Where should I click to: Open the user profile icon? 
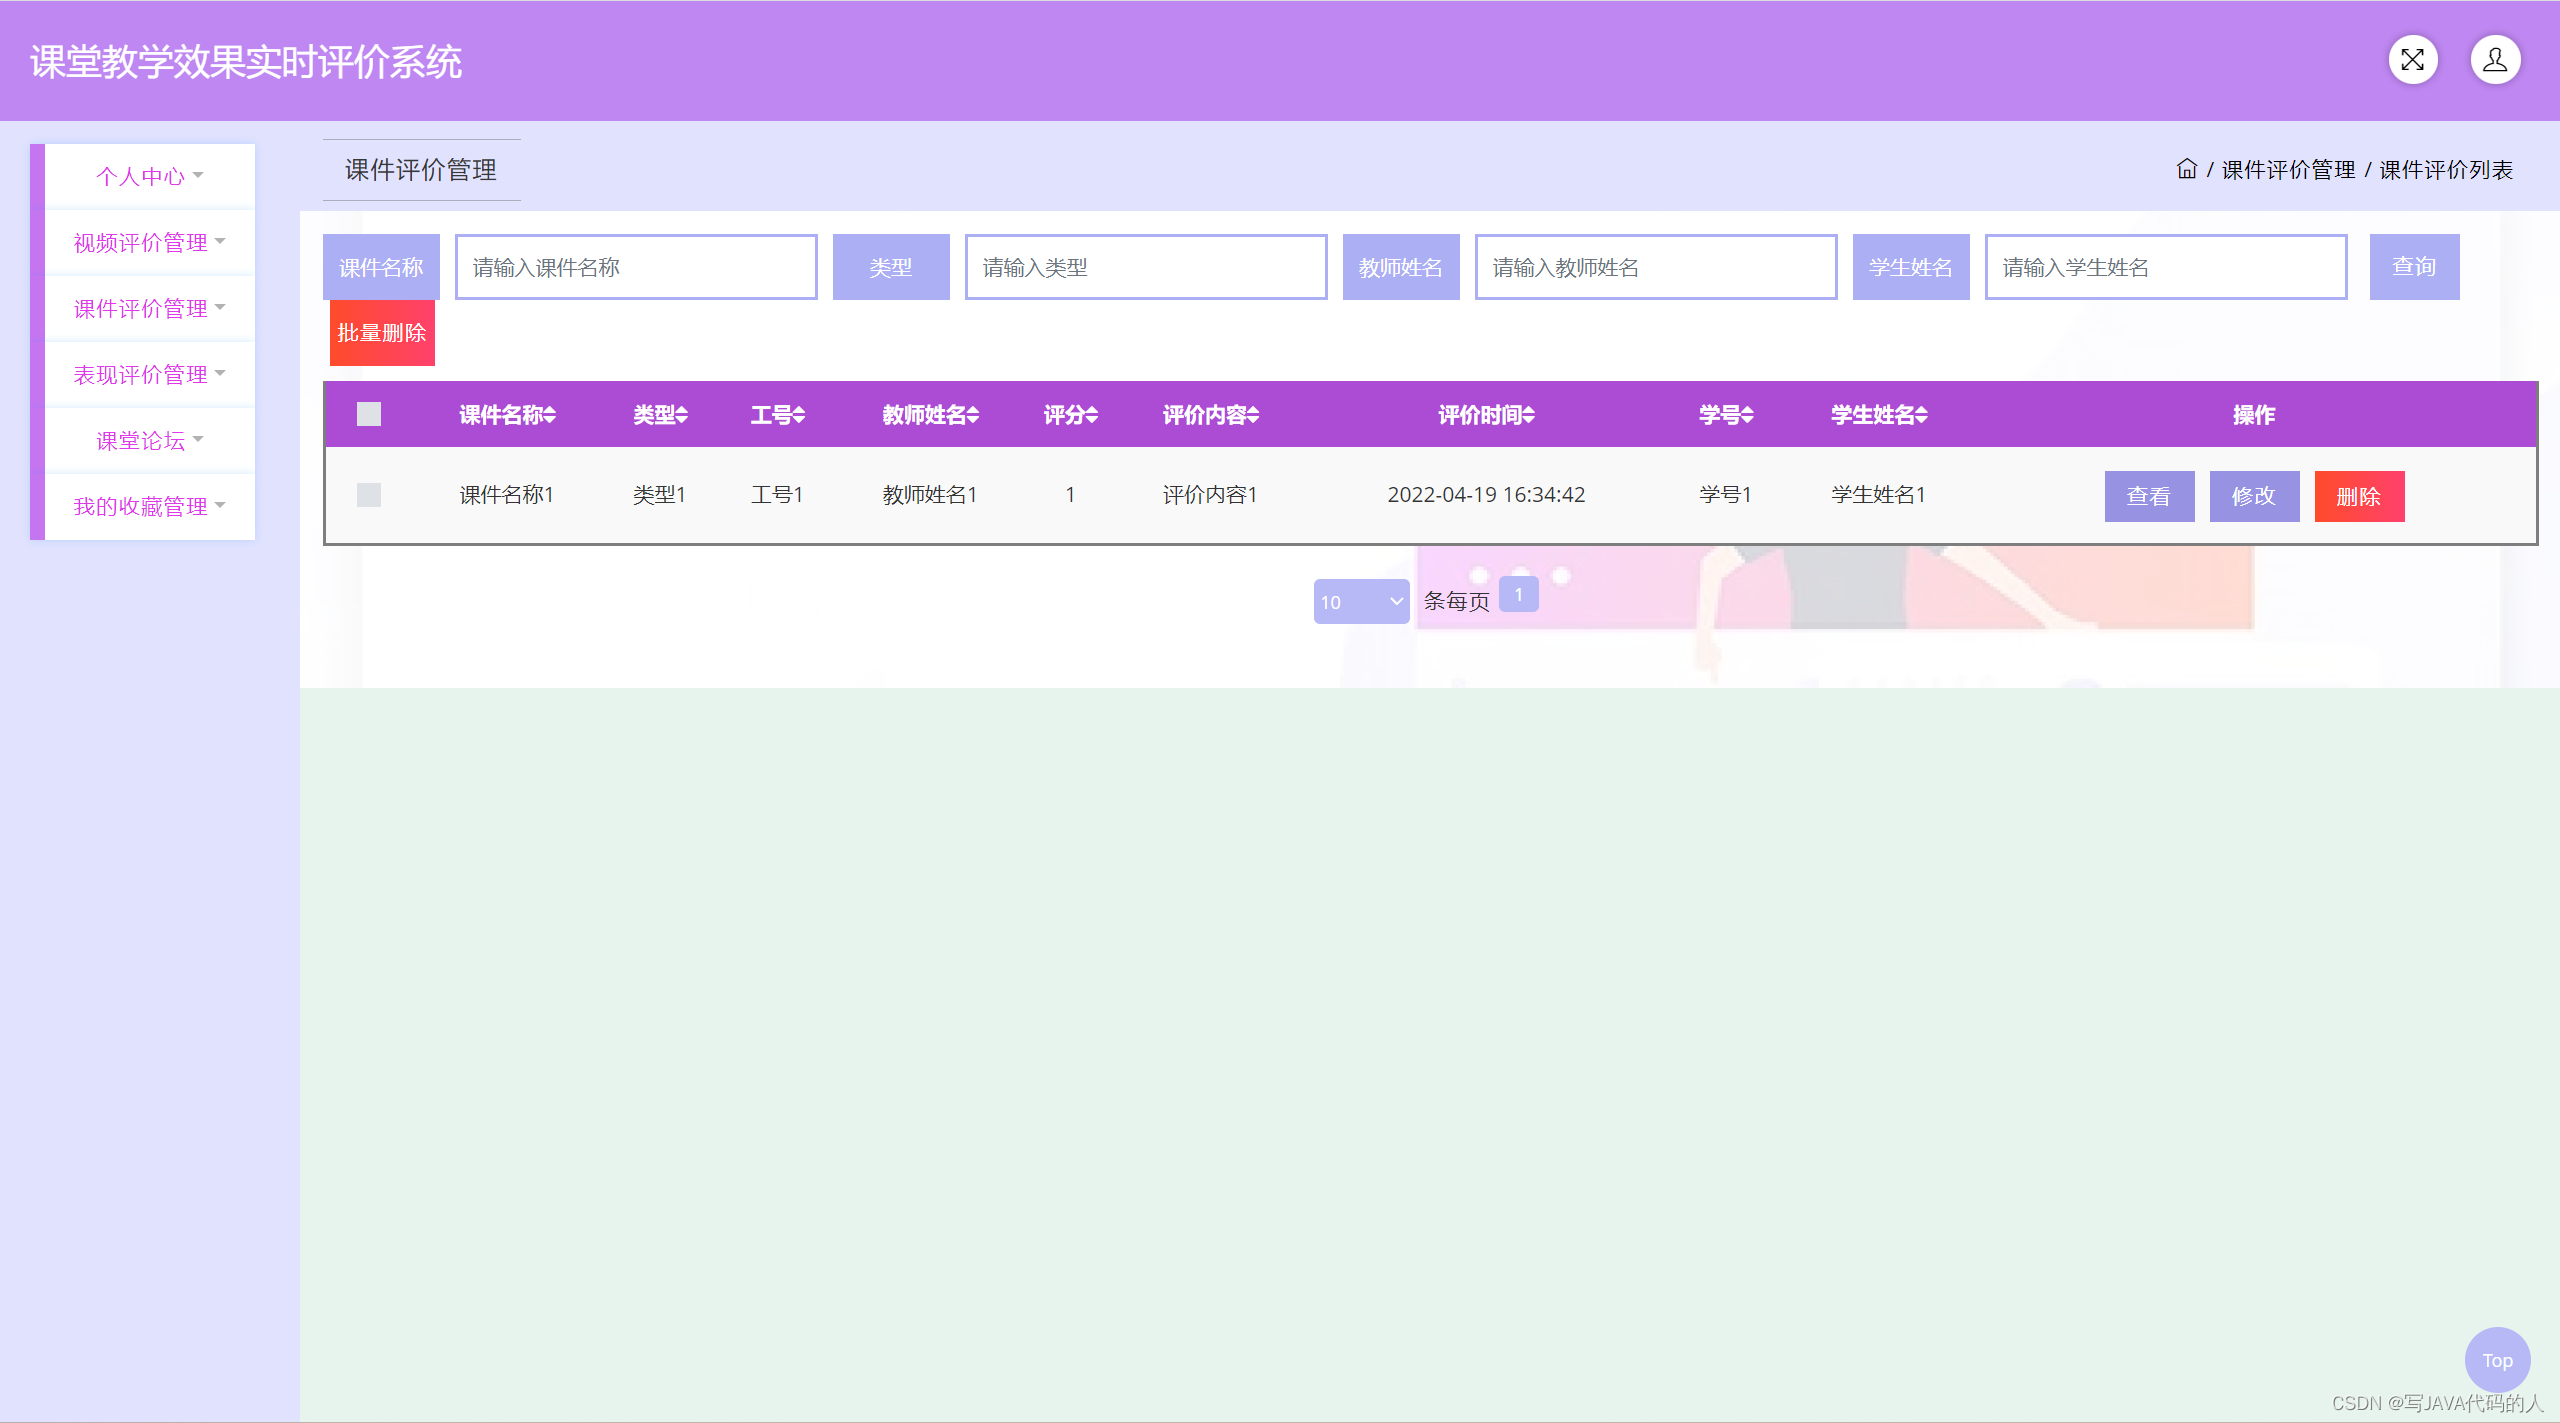point(2494,60)
